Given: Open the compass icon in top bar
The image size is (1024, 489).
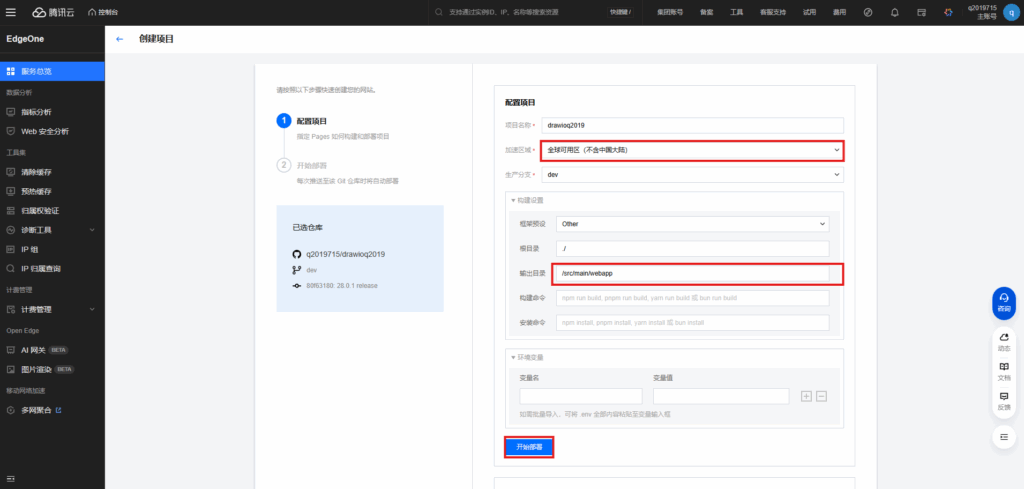Looking at the screenshot, I should click(x=867, y=12).
